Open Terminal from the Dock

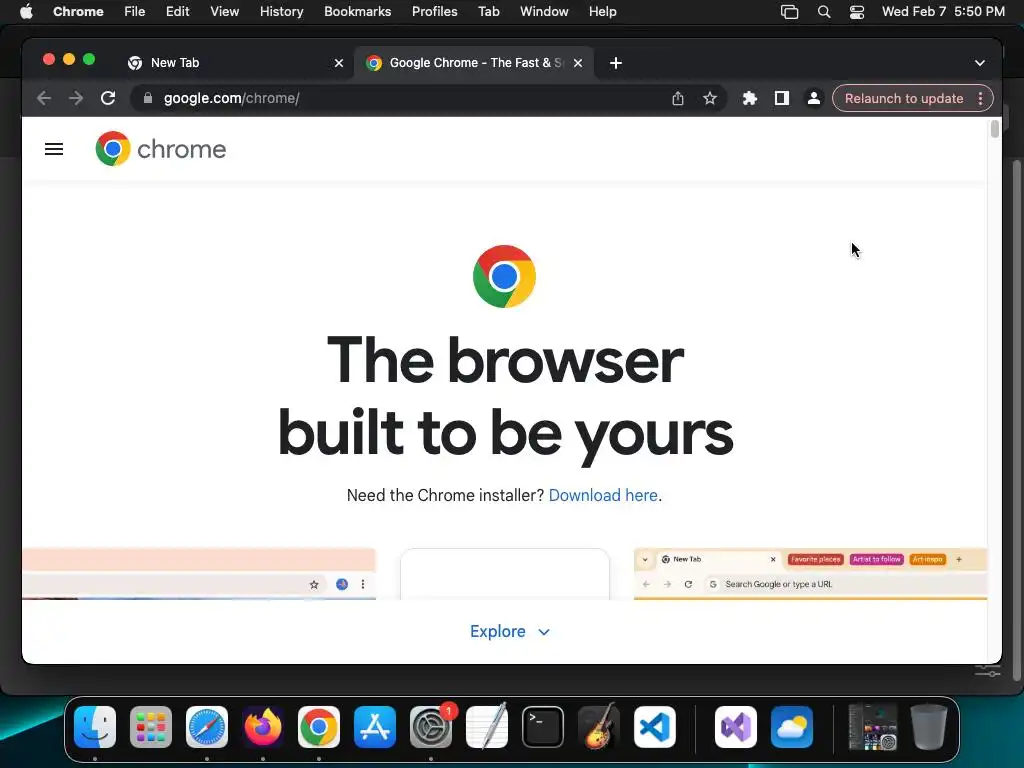tap(543, 727)
